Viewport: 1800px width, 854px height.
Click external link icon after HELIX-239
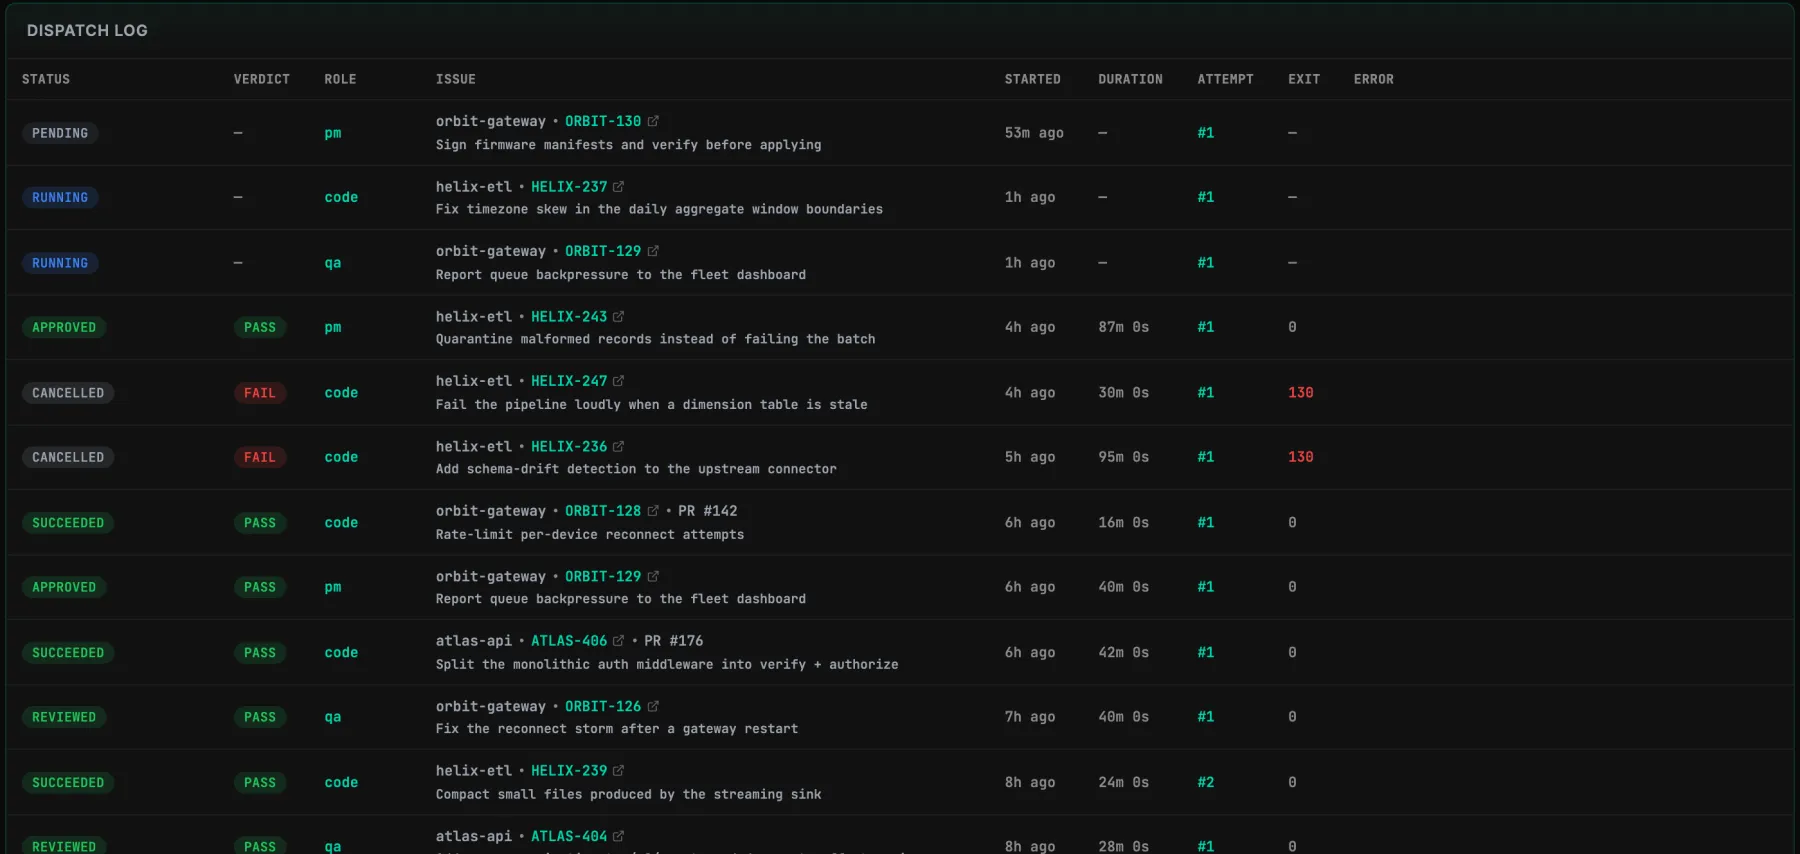pyautogui.click(x=618, y=771)
